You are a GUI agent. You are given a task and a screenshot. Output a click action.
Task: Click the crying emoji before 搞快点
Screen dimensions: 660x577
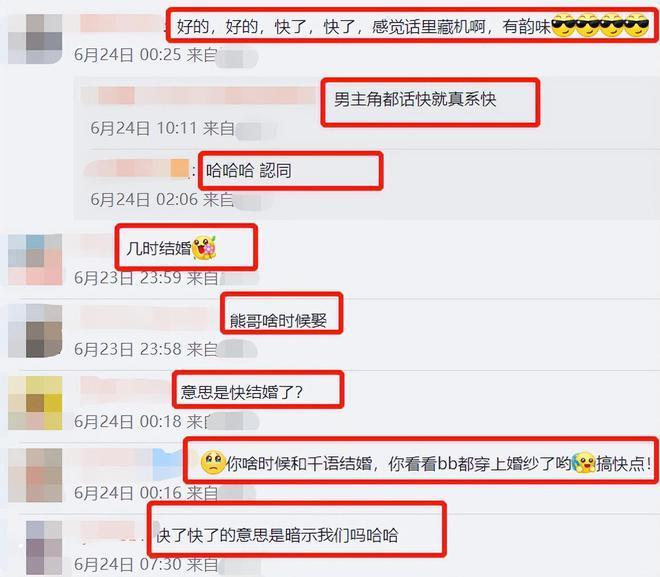[x=583, y=463]
